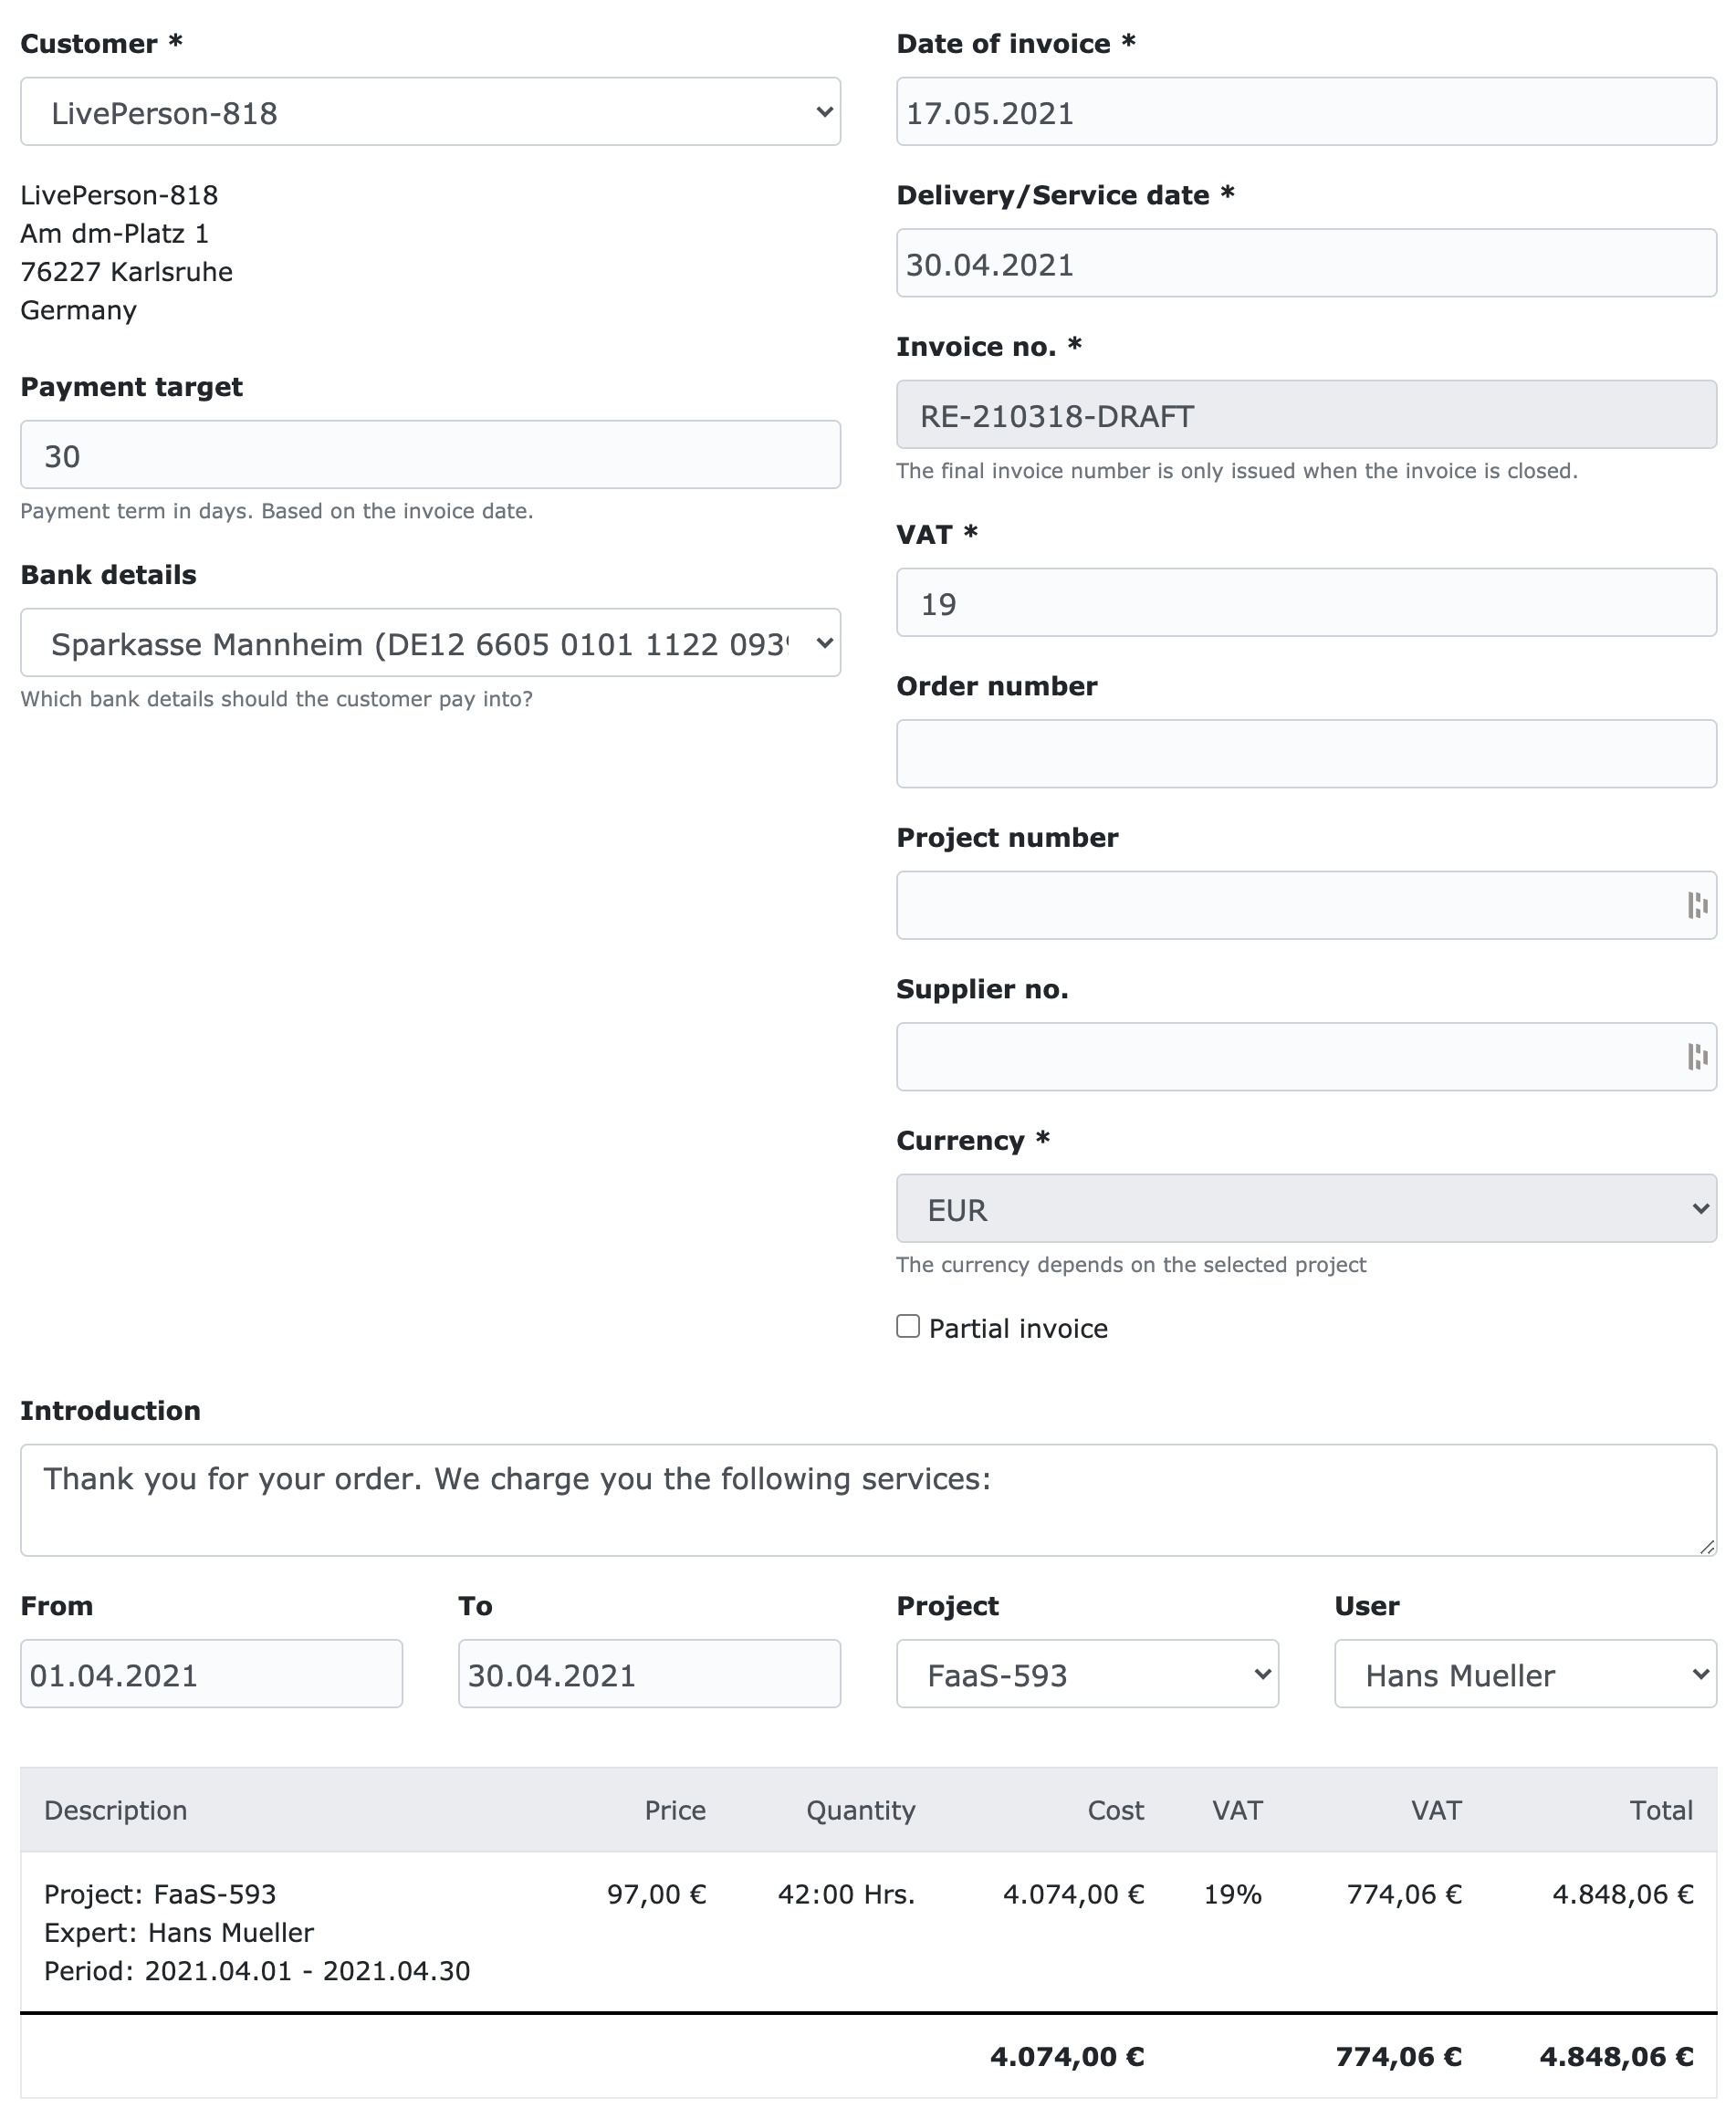The image size is (1736, 2108).
Task: Open the Bank details dropdown
Action: coord(430,643)
